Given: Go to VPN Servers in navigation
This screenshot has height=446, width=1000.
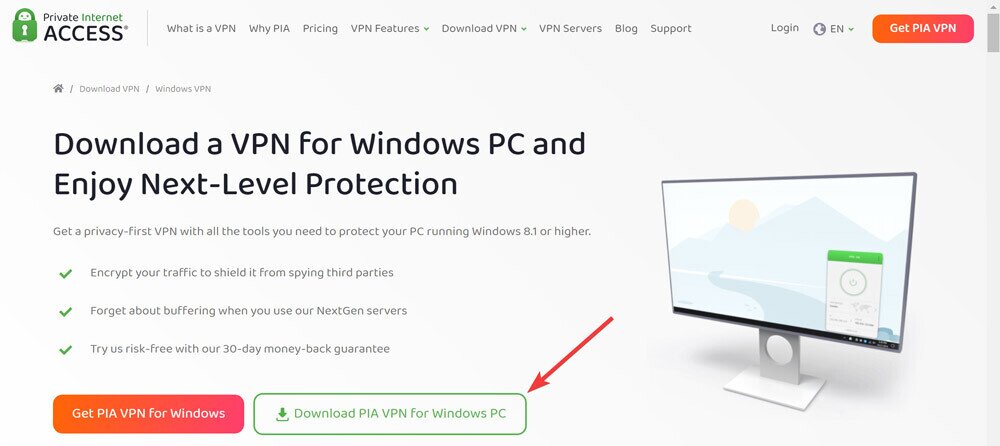Looking at the screenshot, I should tap(570, 29).
